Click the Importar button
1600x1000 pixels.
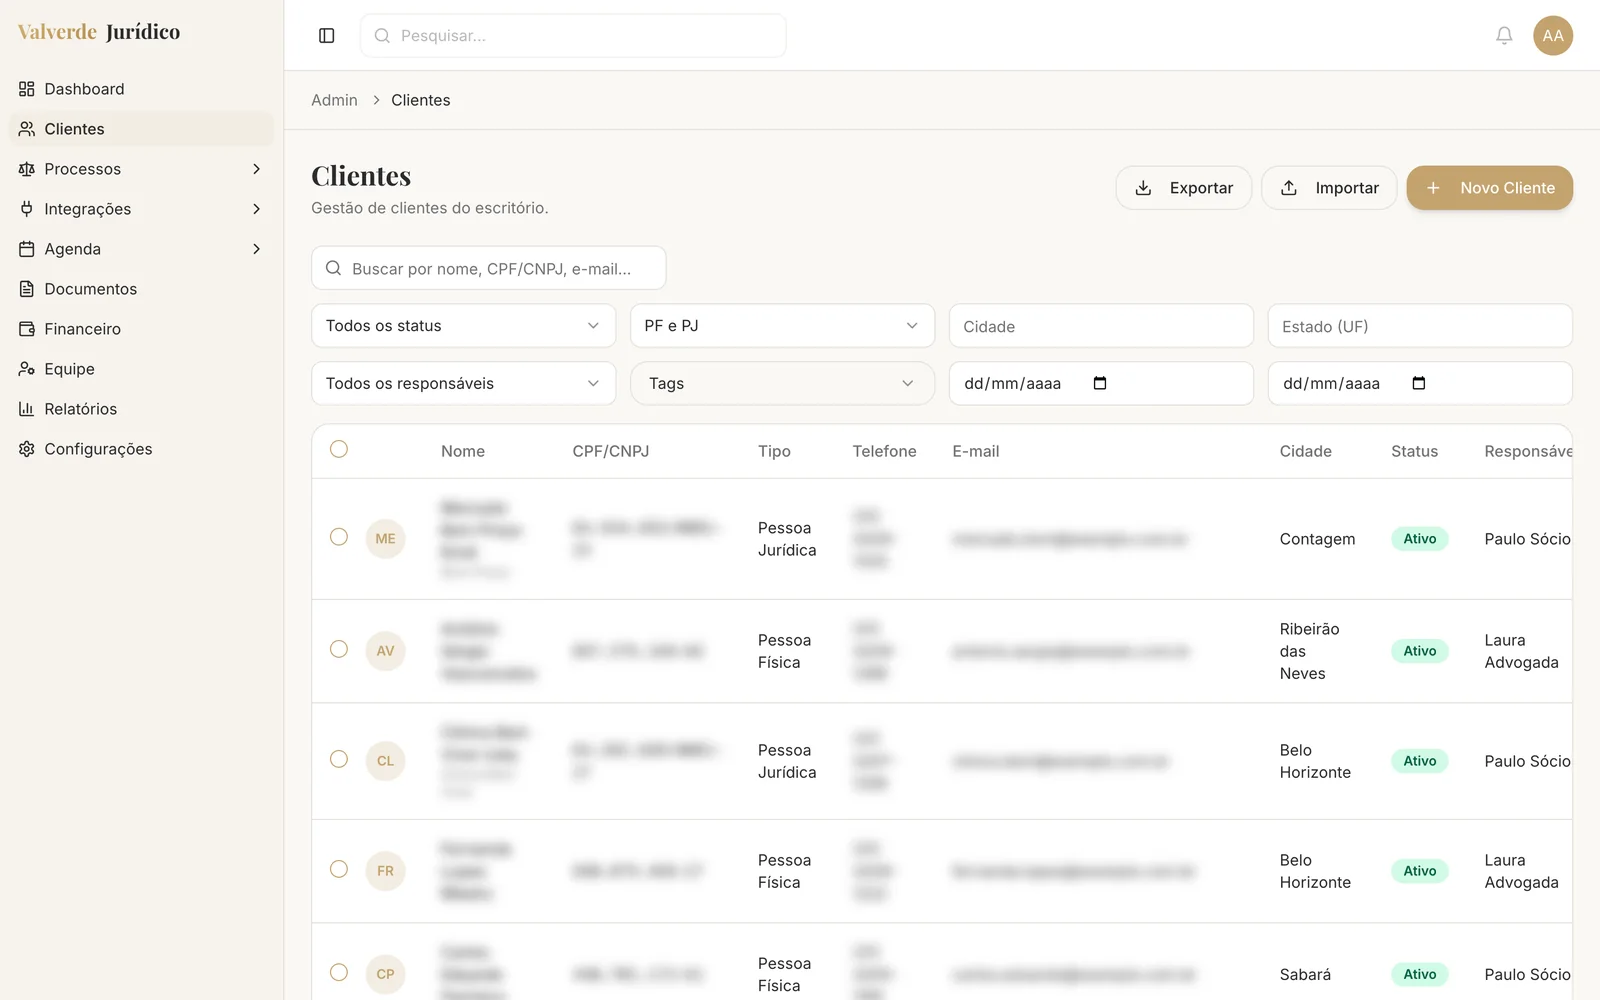1329,188
